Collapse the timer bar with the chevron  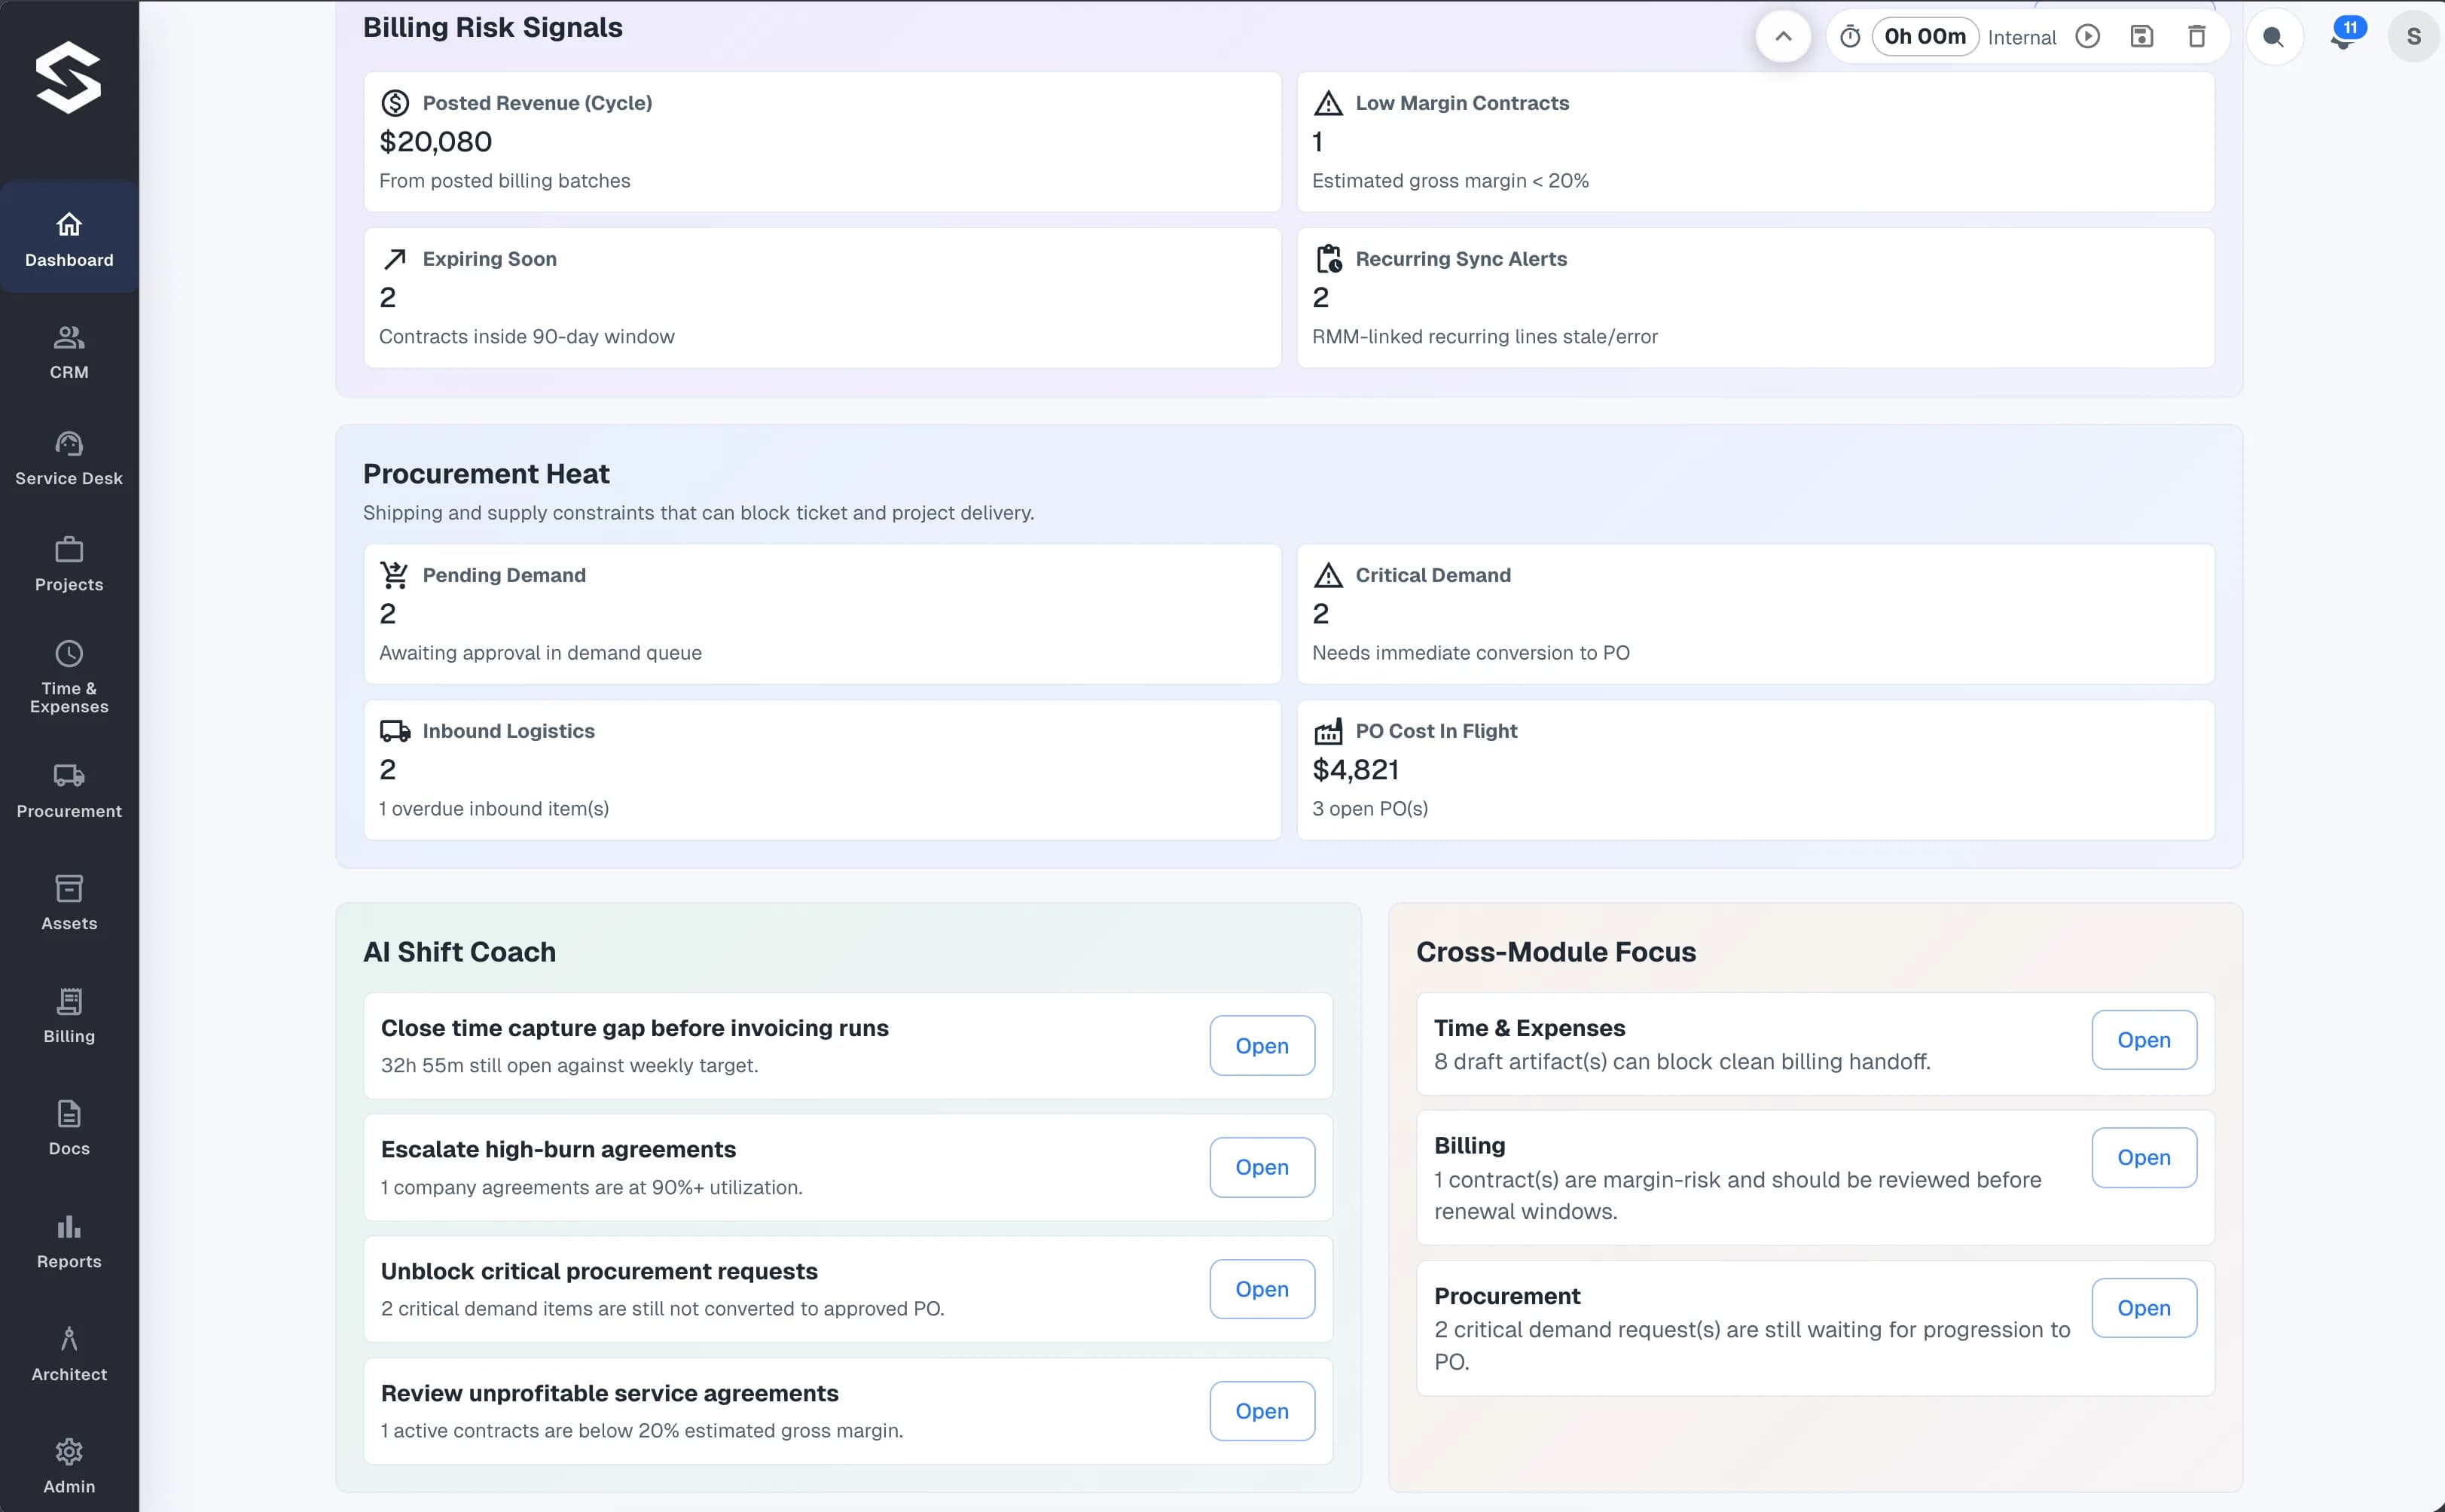click(1783, 36)
